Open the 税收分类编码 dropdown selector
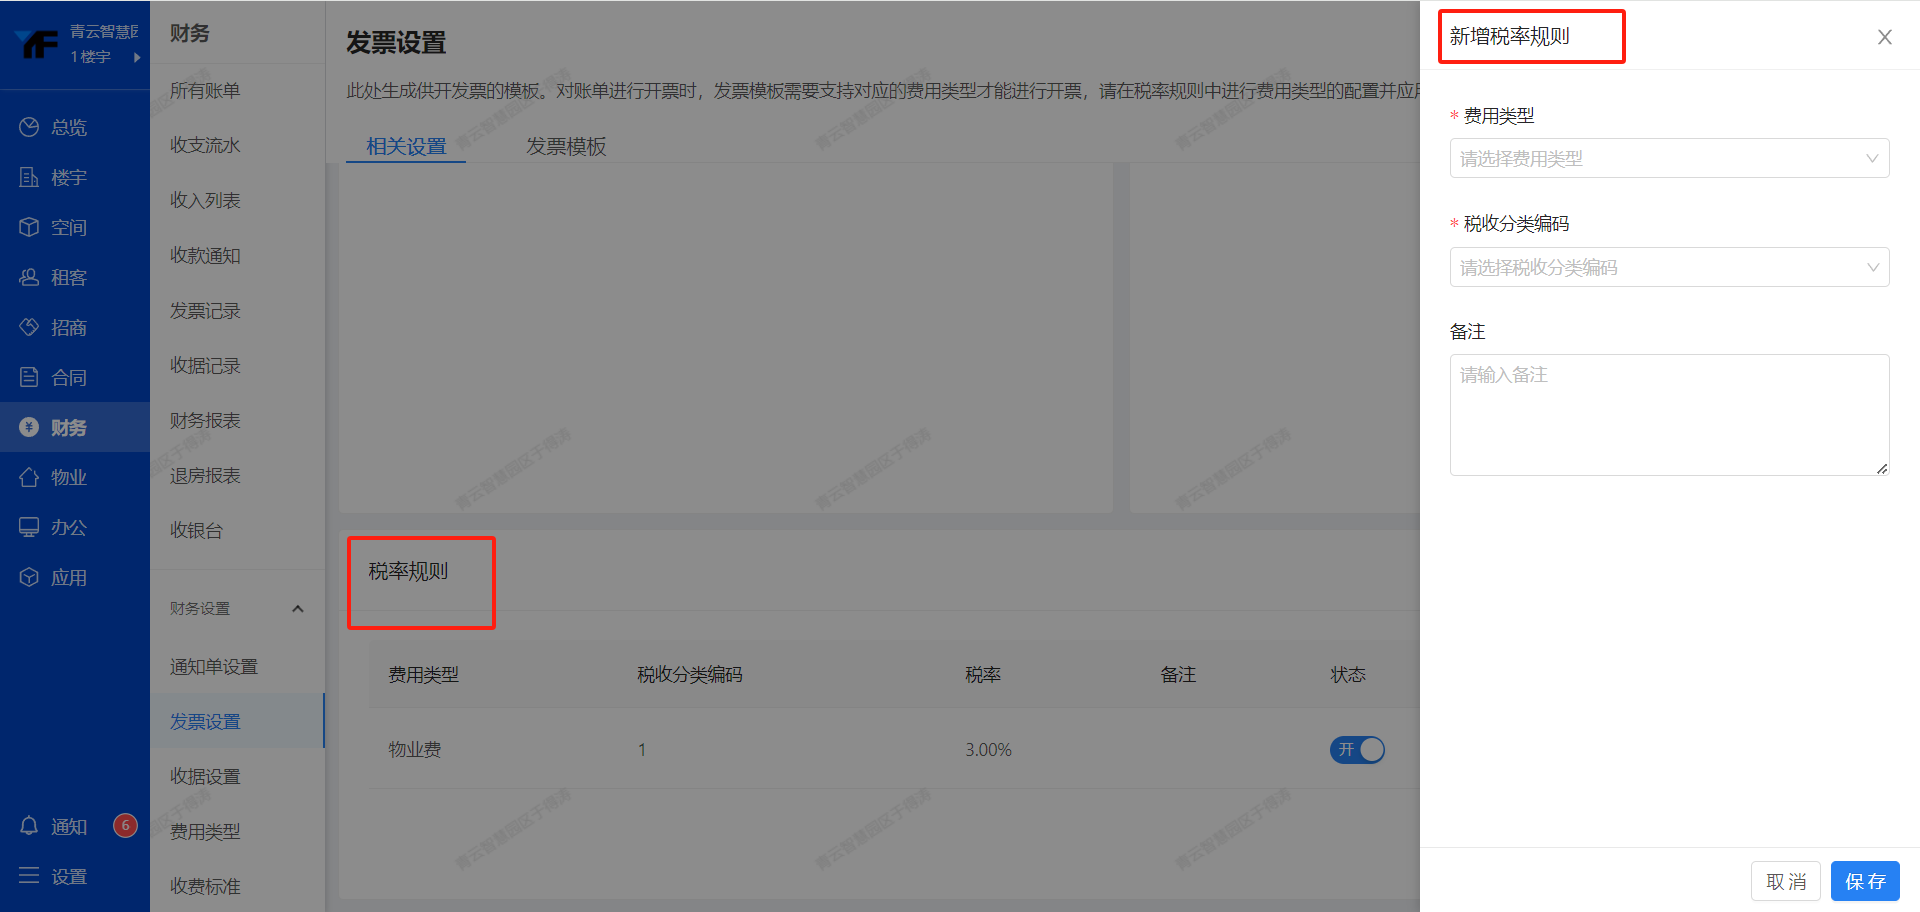Screen dimensions: 1920x912 1668,267
